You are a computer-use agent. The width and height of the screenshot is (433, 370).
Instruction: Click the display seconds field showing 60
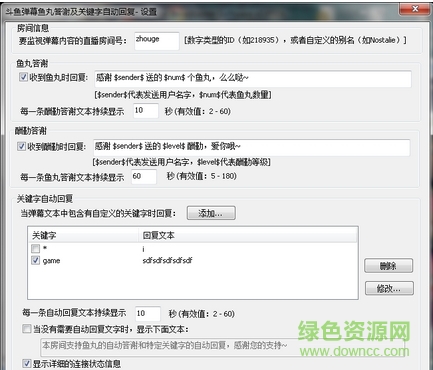(x=144, y=176)
